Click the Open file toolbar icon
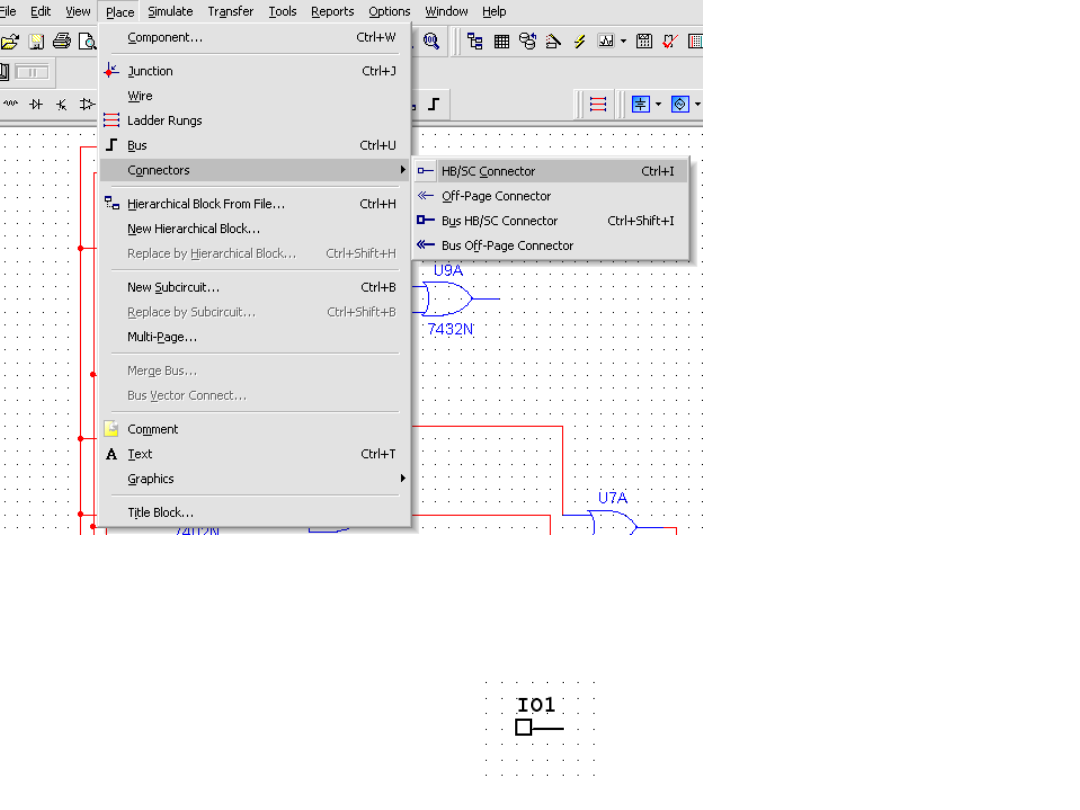 point(9,41)
